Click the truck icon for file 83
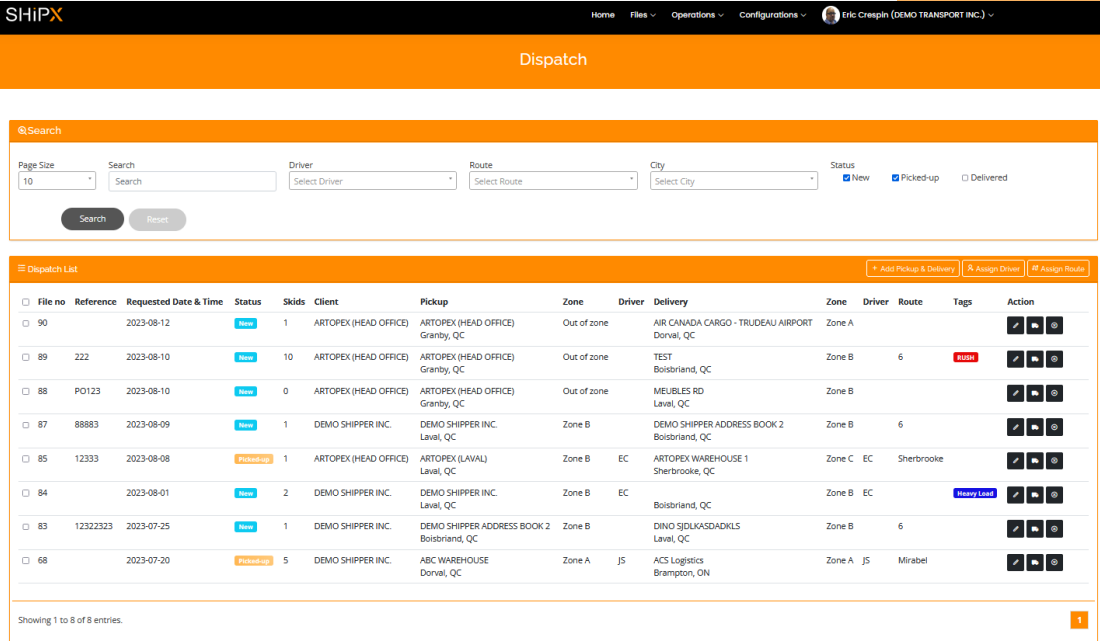 pos(1035,529)
